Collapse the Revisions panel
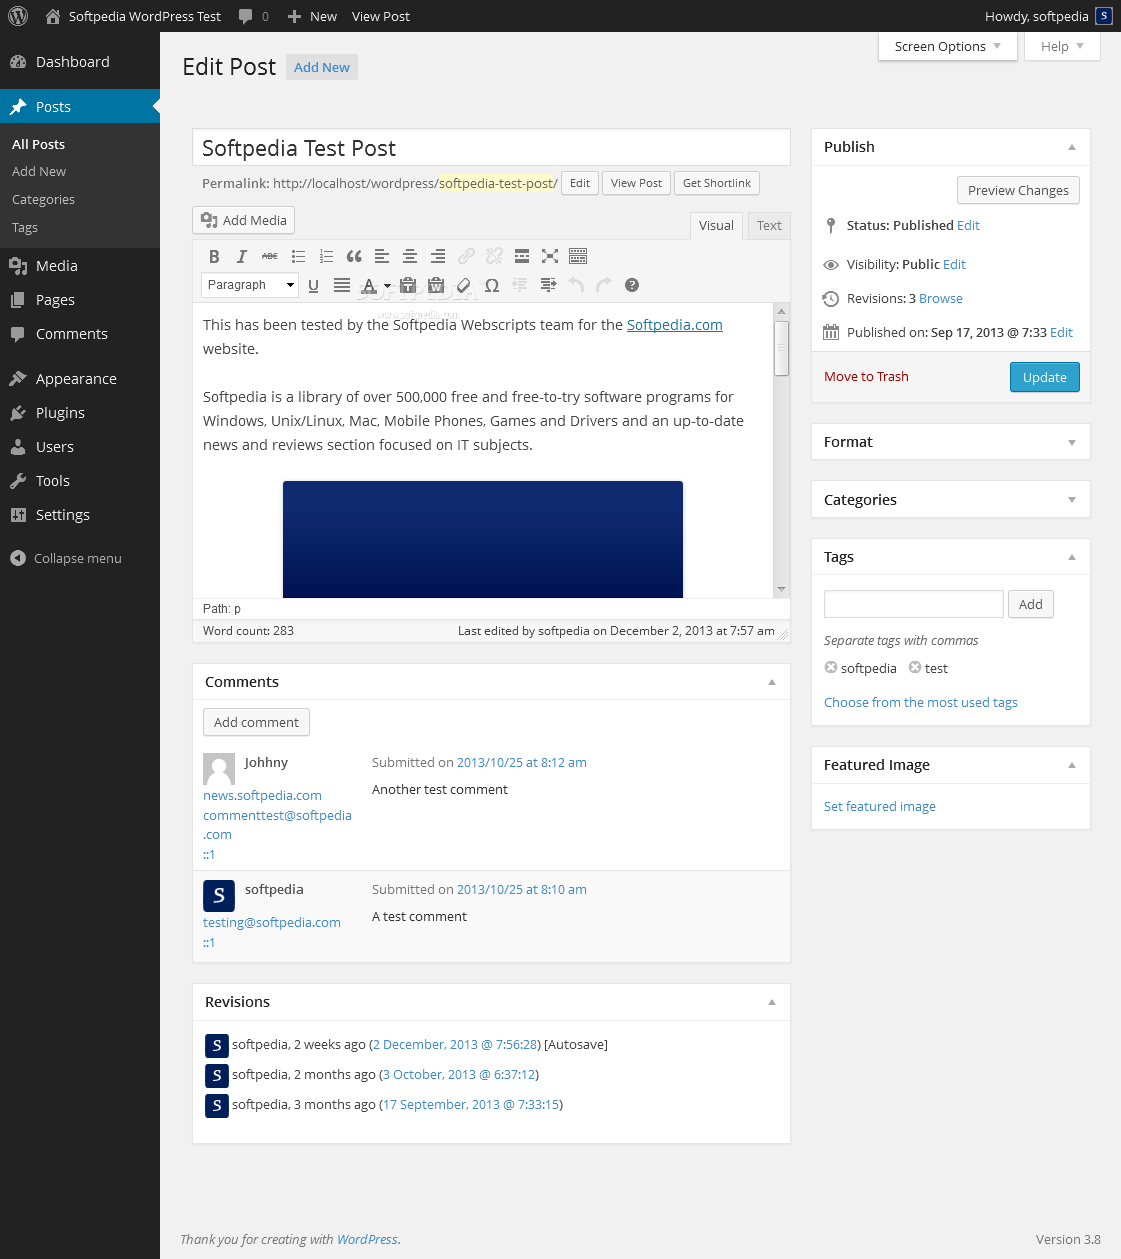 tap(772, 1002)
